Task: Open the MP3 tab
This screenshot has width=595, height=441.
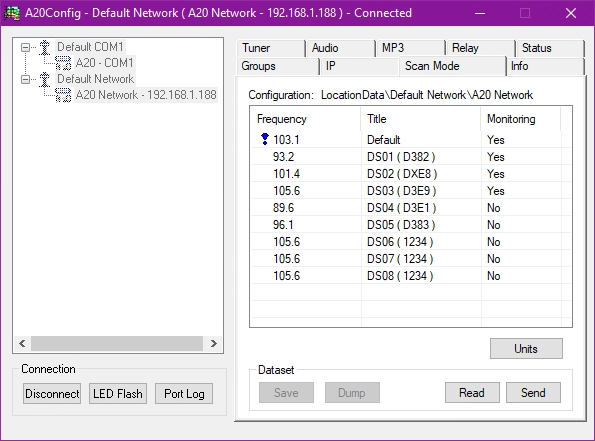Action: [x=410, y=48]
